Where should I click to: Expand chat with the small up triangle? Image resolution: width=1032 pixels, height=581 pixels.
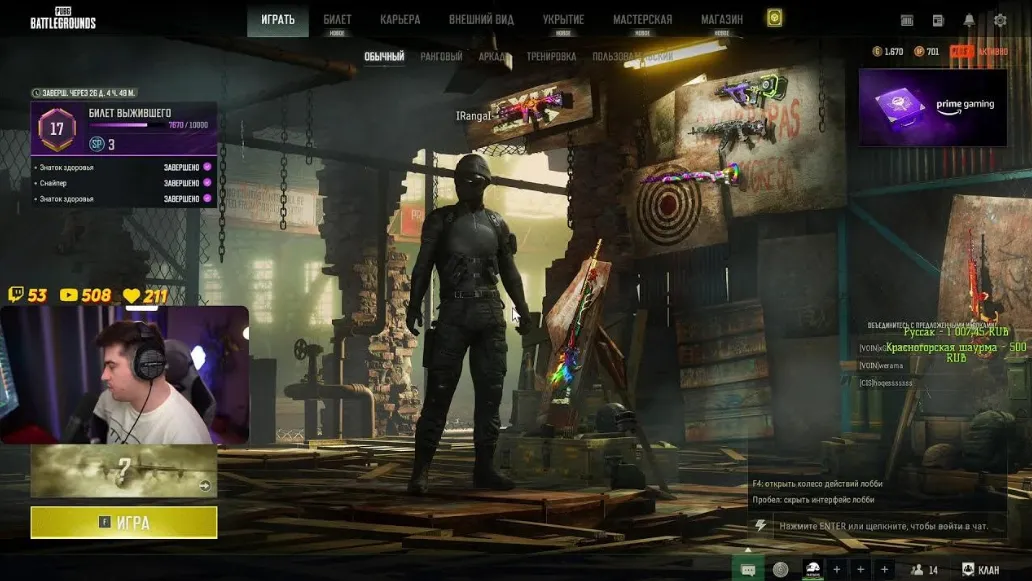[748, 550]
